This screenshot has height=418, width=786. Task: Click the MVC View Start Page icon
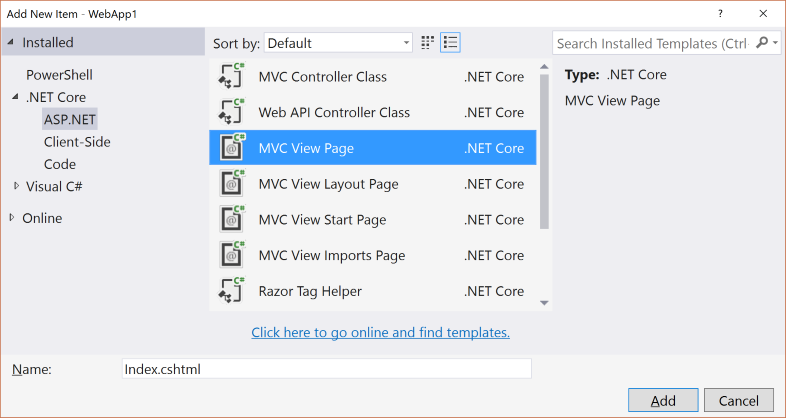(232, 219)
